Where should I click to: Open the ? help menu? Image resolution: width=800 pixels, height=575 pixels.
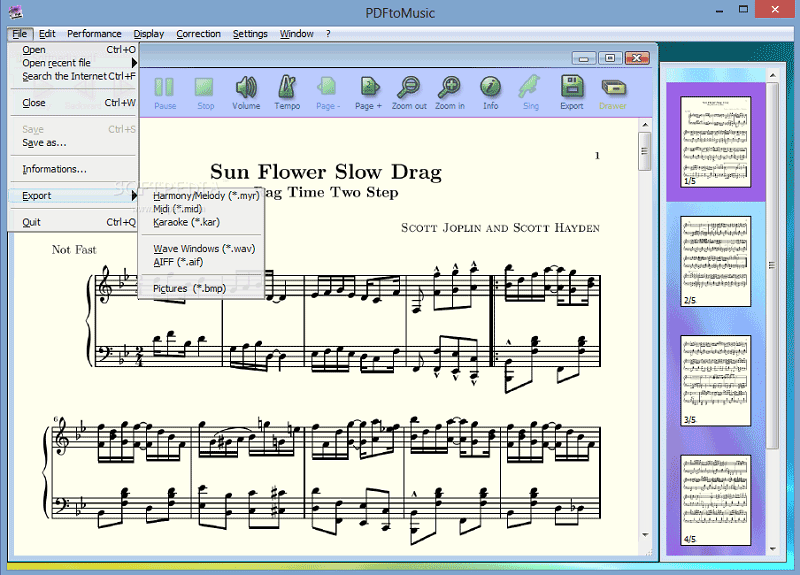[328, 34]
